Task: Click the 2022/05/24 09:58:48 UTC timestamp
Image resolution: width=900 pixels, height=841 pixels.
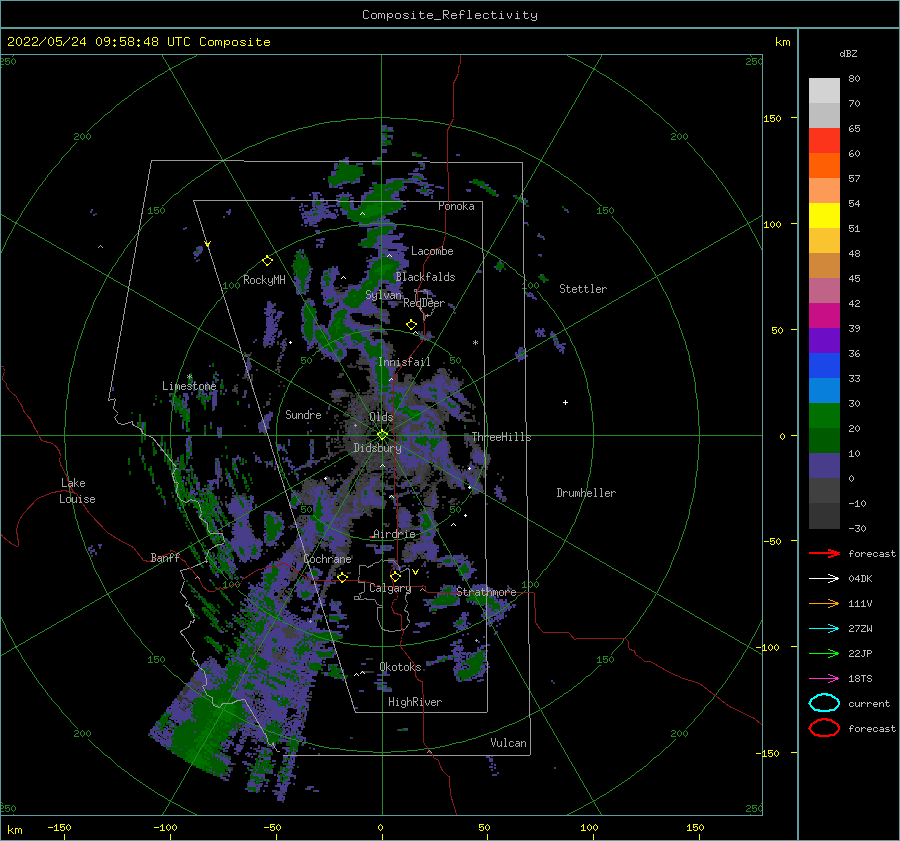Action: click(99, 42)
